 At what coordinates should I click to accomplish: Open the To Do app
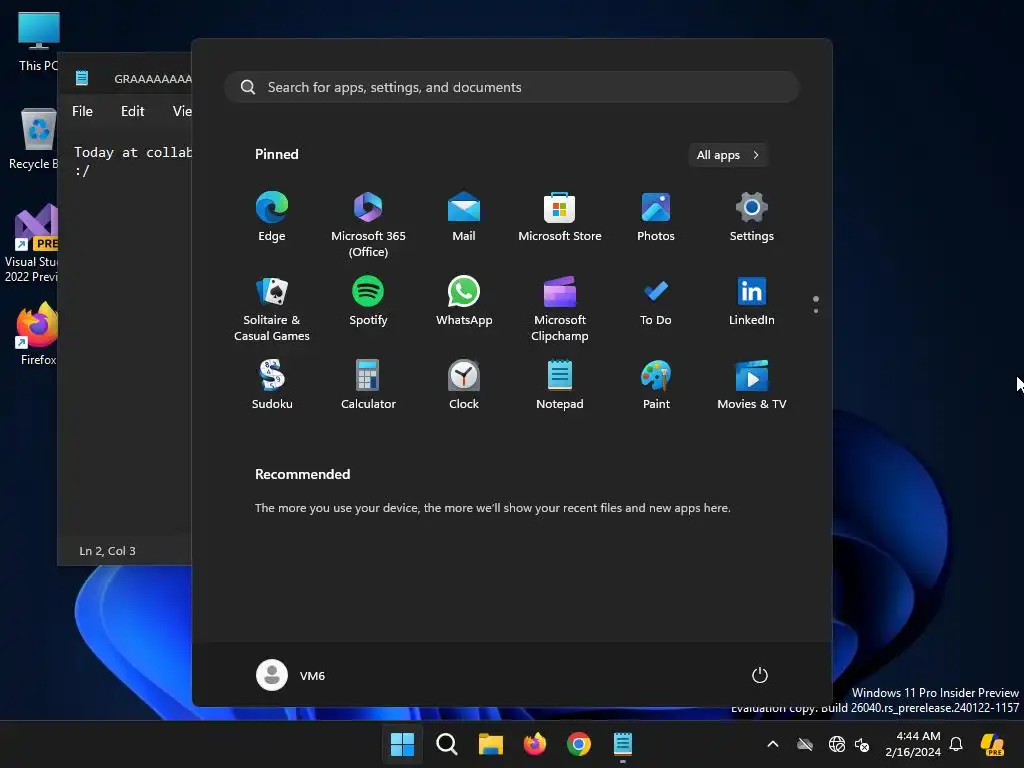point(656,302)
